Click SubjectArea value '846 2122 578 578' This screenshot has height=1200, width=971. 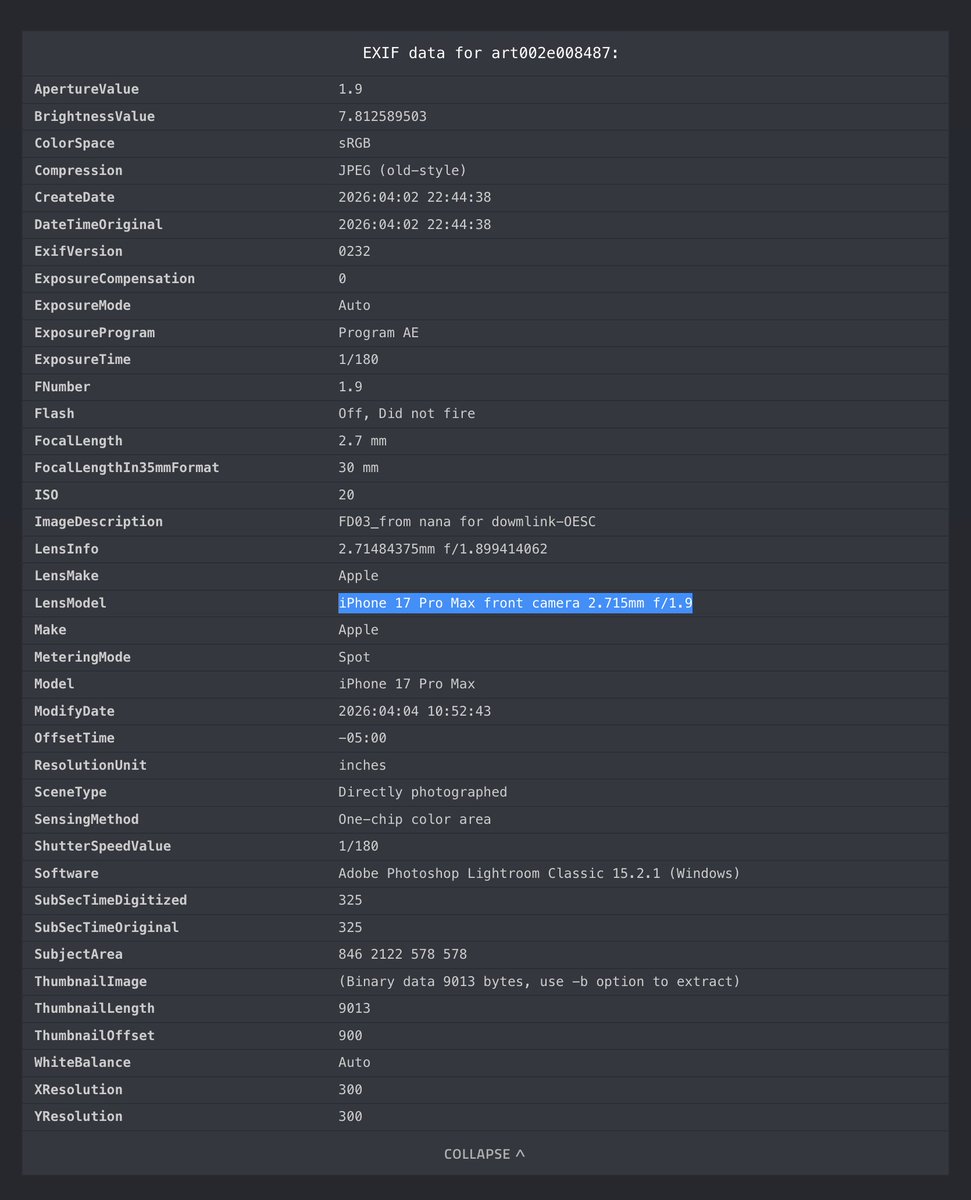pos(402,954)
